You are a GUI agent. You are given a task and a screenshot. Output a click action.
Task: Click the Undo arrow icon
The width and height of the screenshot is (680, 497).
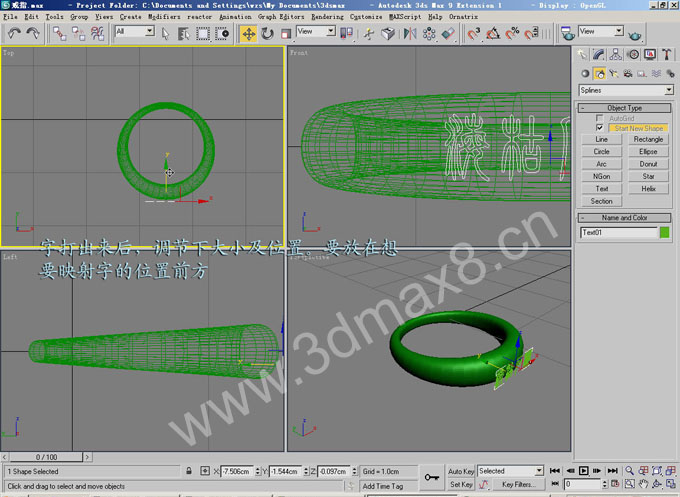(14, 33)
